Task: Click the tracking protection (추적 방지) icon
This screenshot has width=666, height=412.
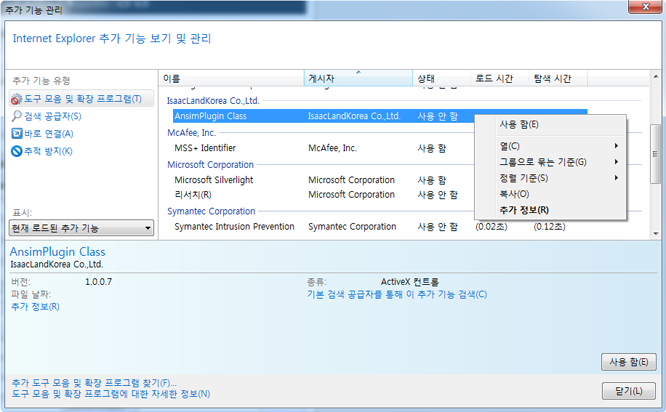Action: pyautogui.click(x=17, y=151)
